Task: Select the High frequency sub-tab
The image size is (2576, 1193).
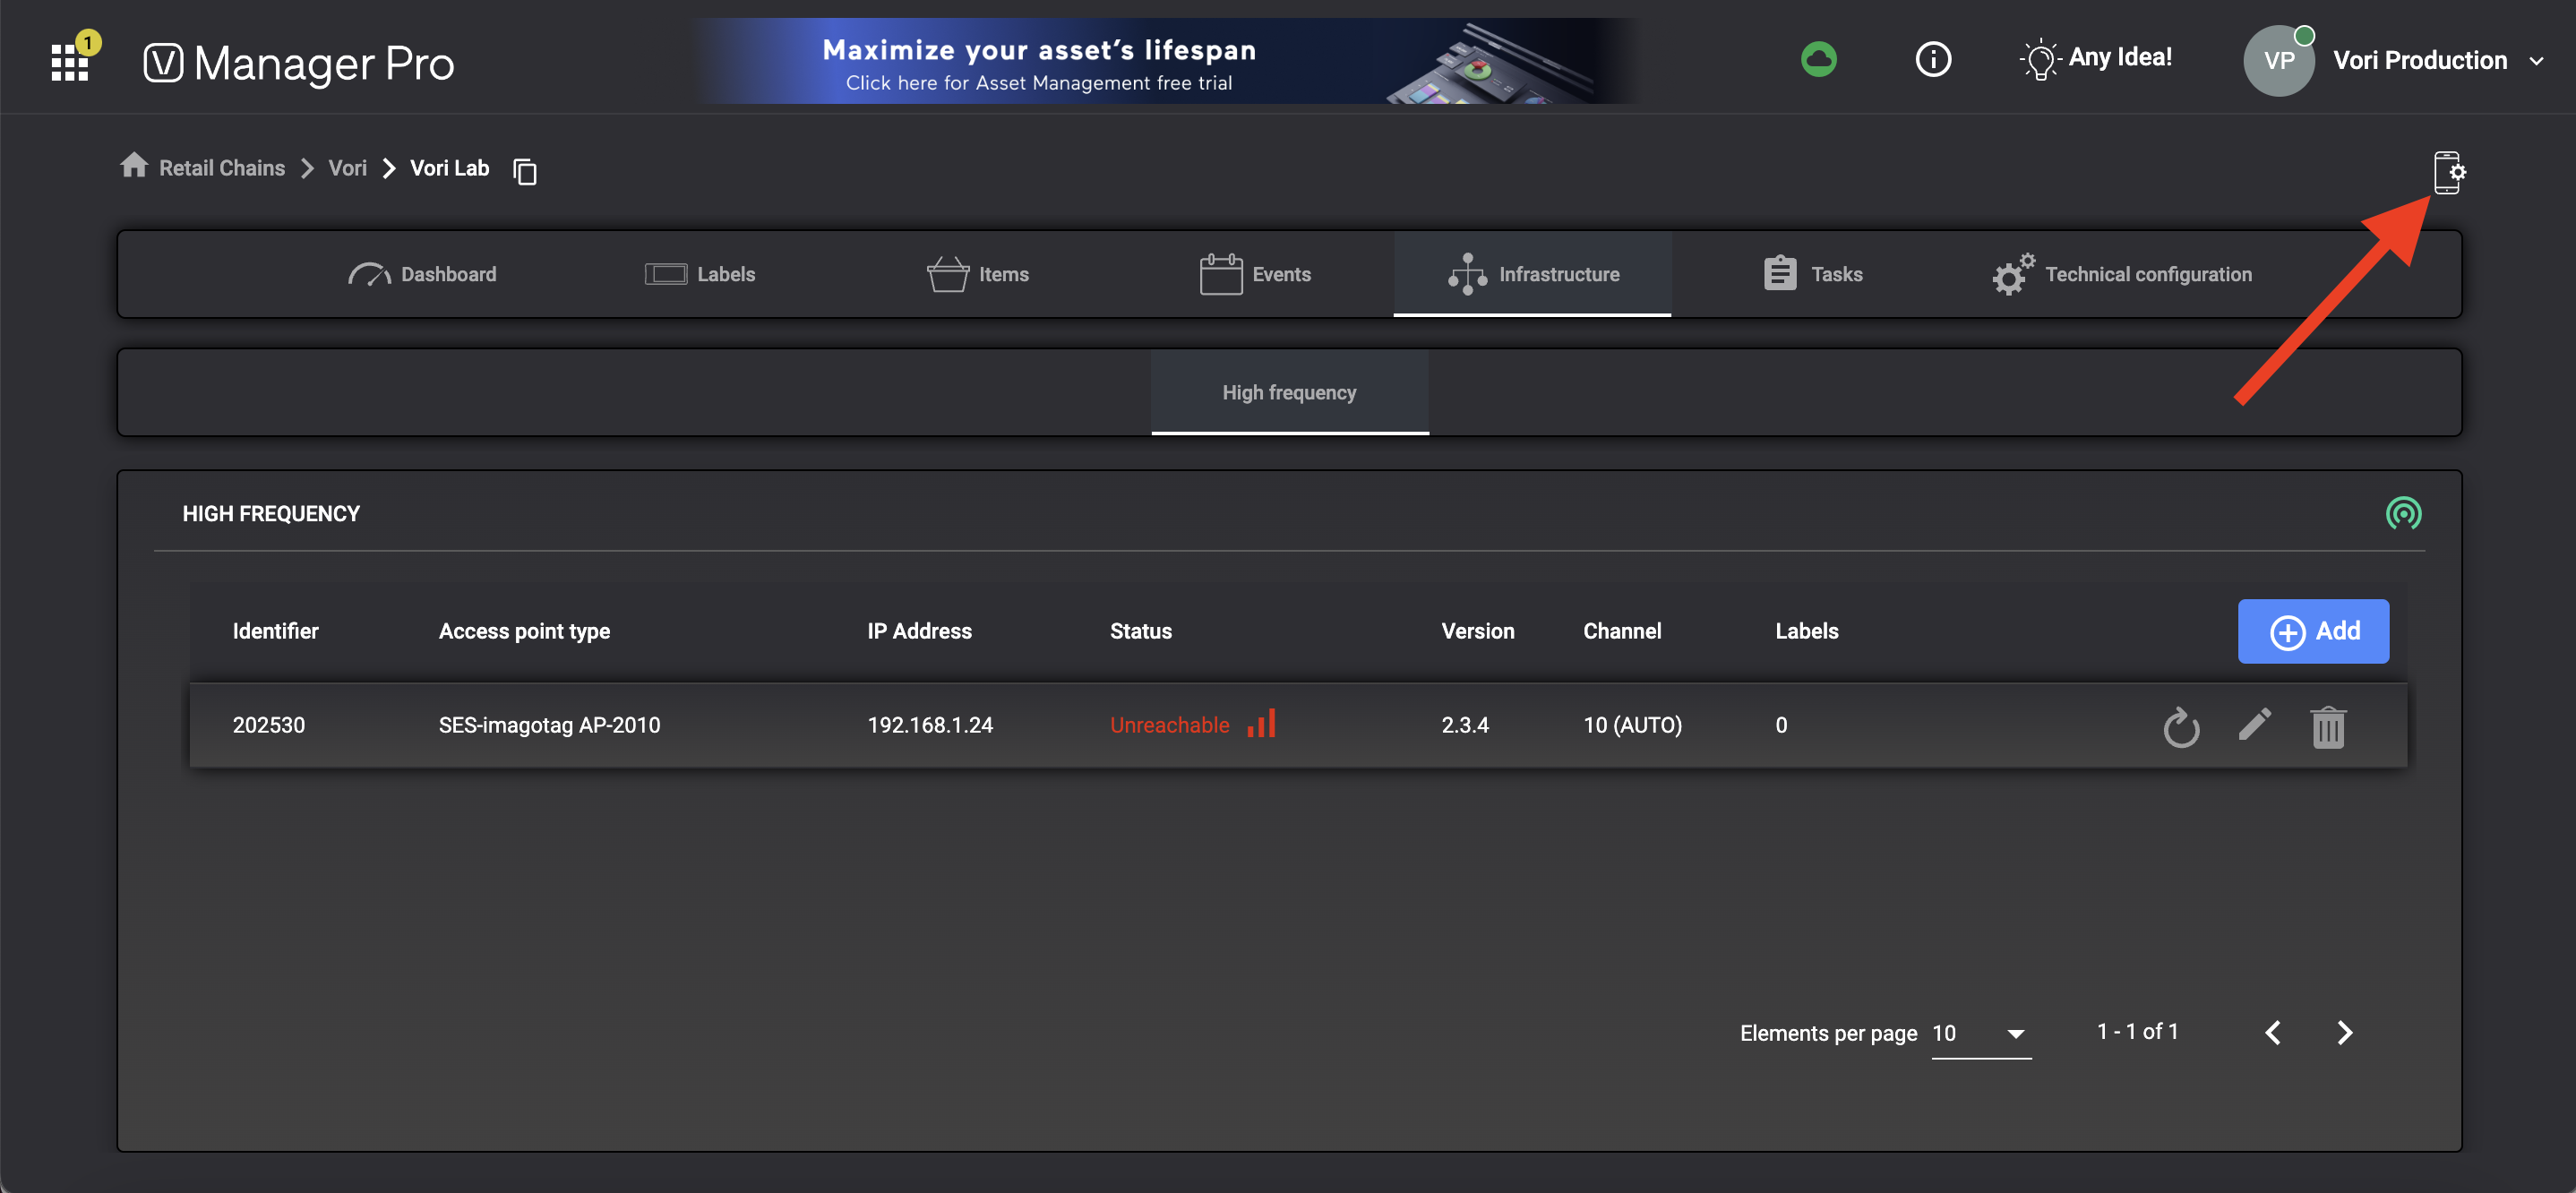Action: point(1289,392)
